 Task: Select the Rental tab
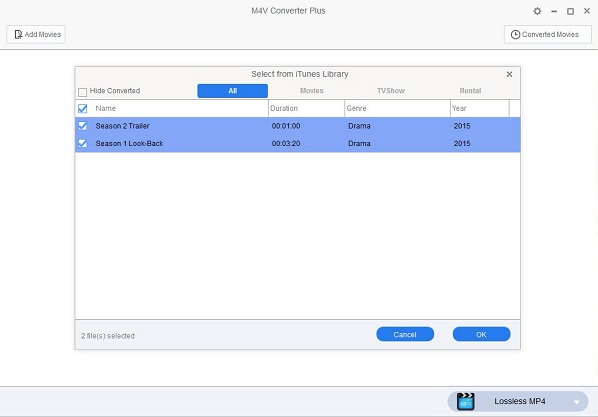click(x=470, y=91)
